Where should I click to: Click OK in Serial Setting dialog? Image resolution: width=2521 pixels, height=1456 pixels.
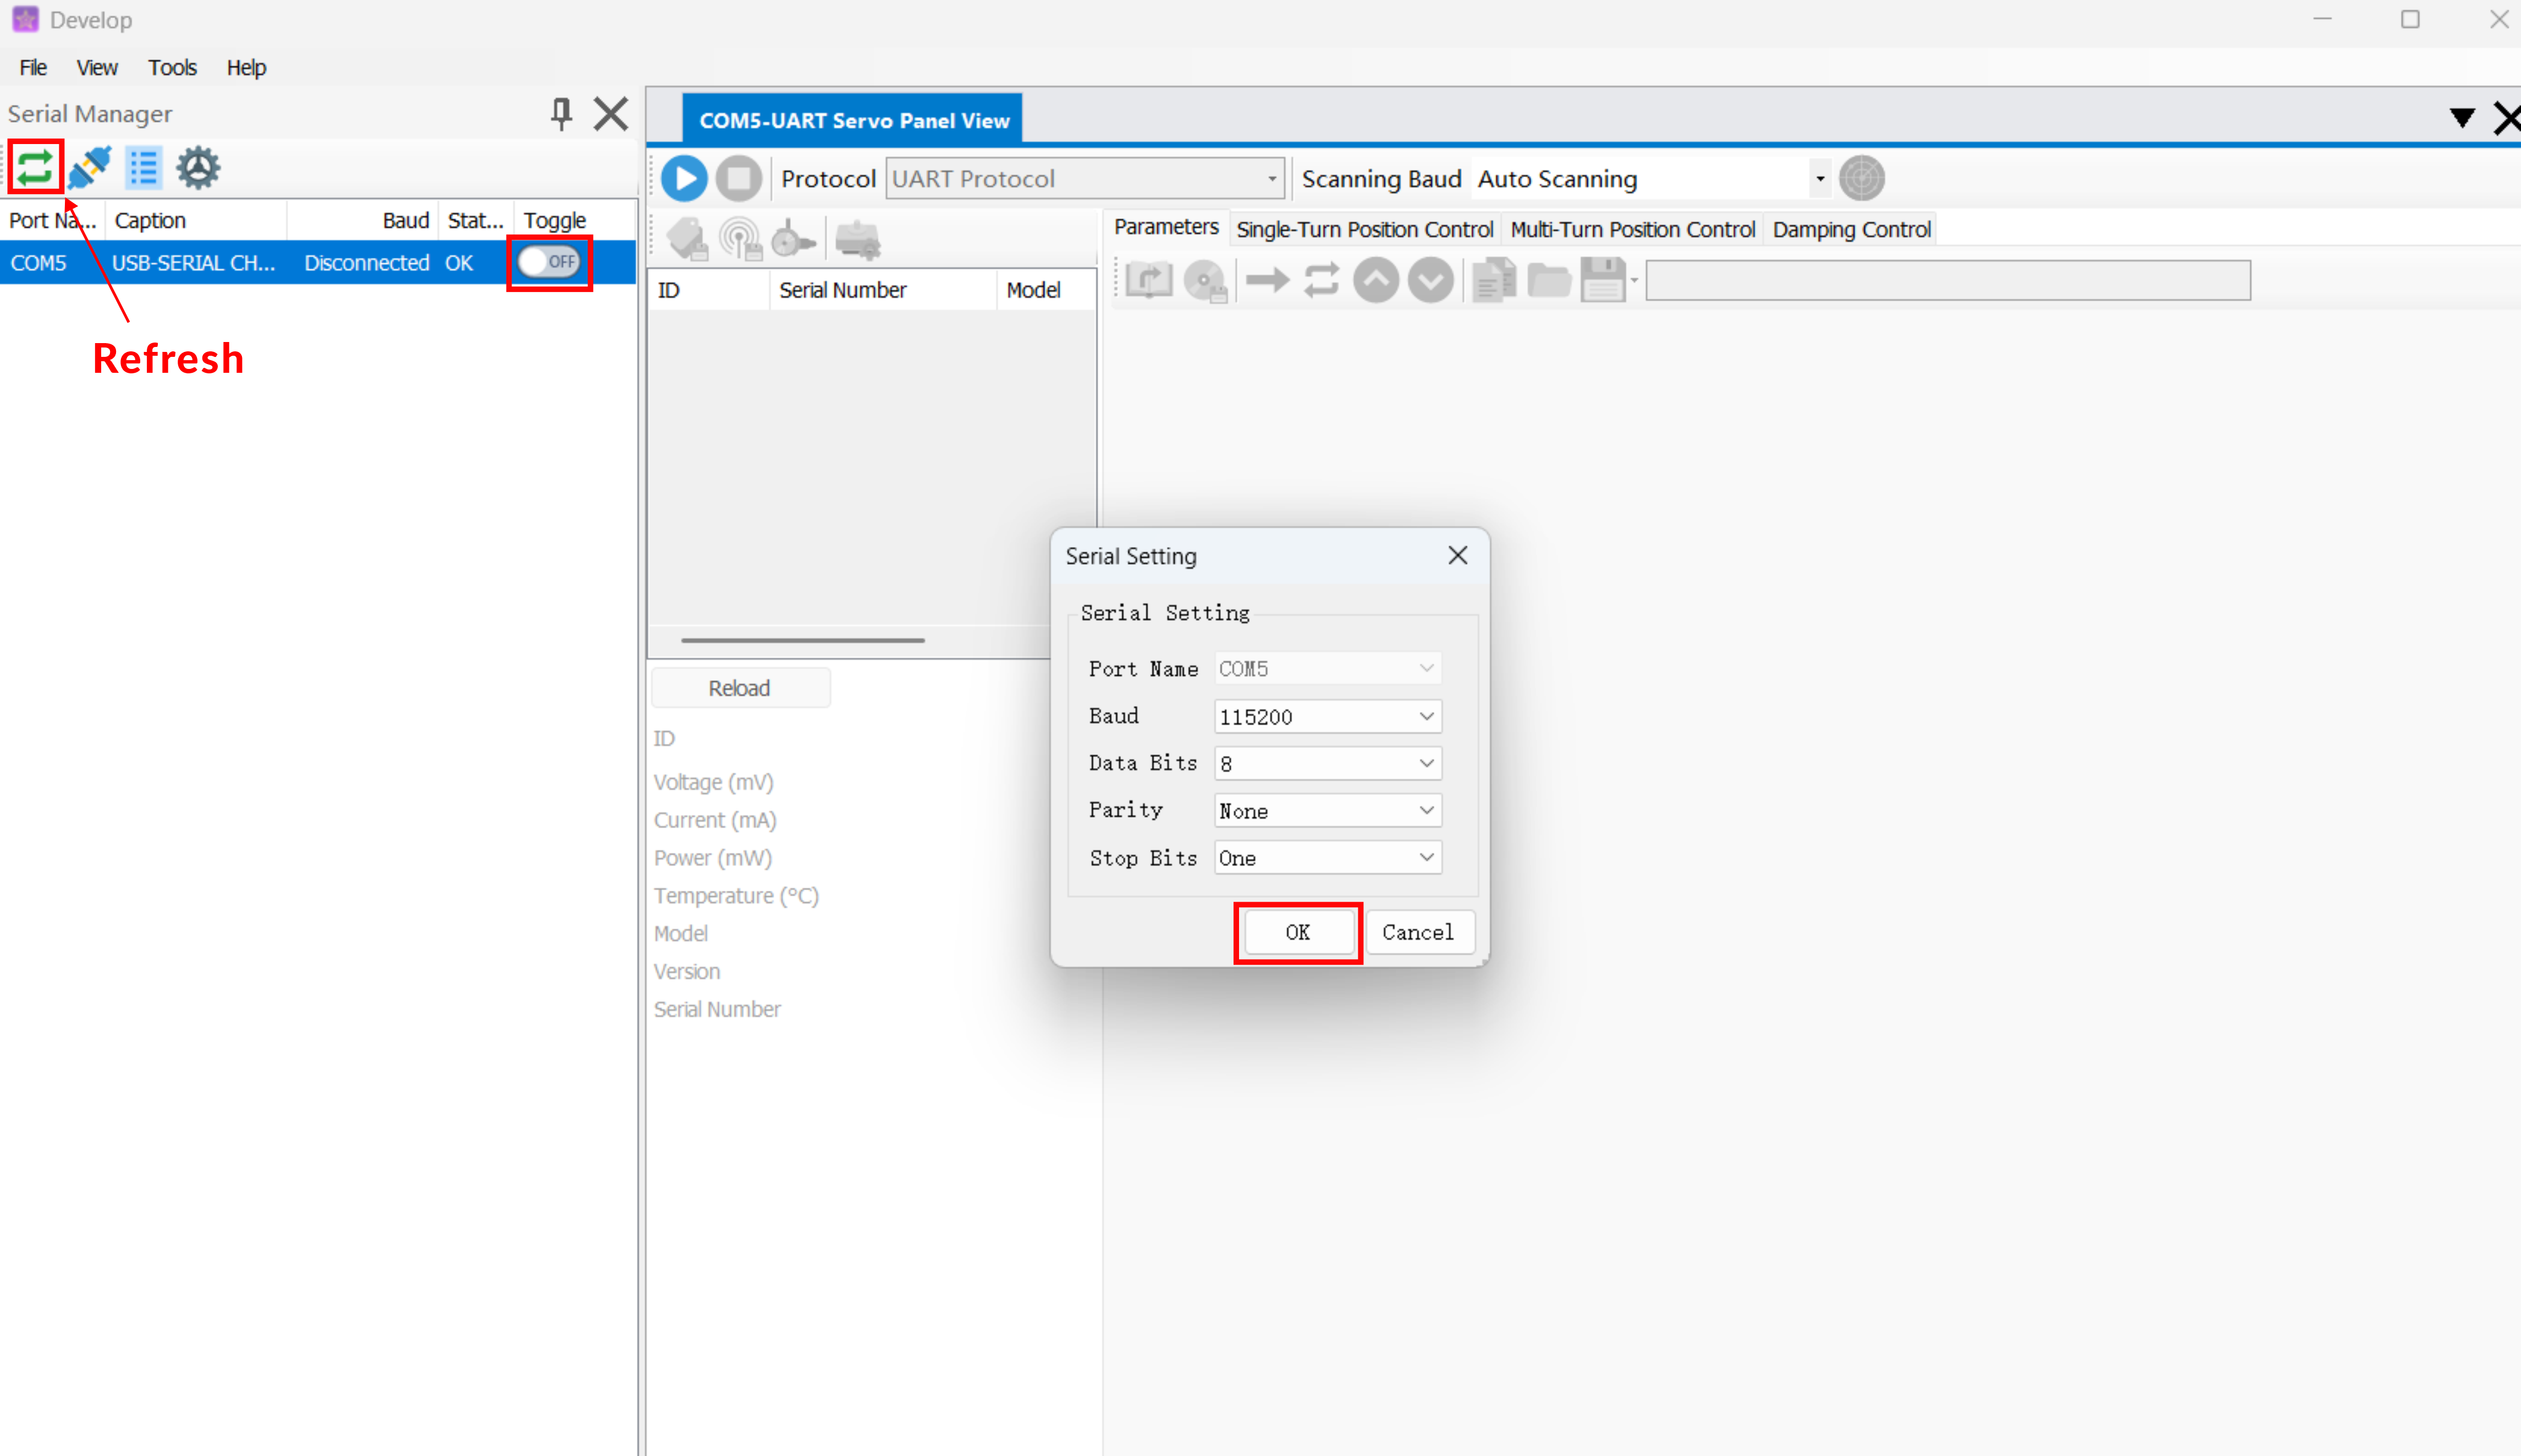click(x=1297, y=932)
